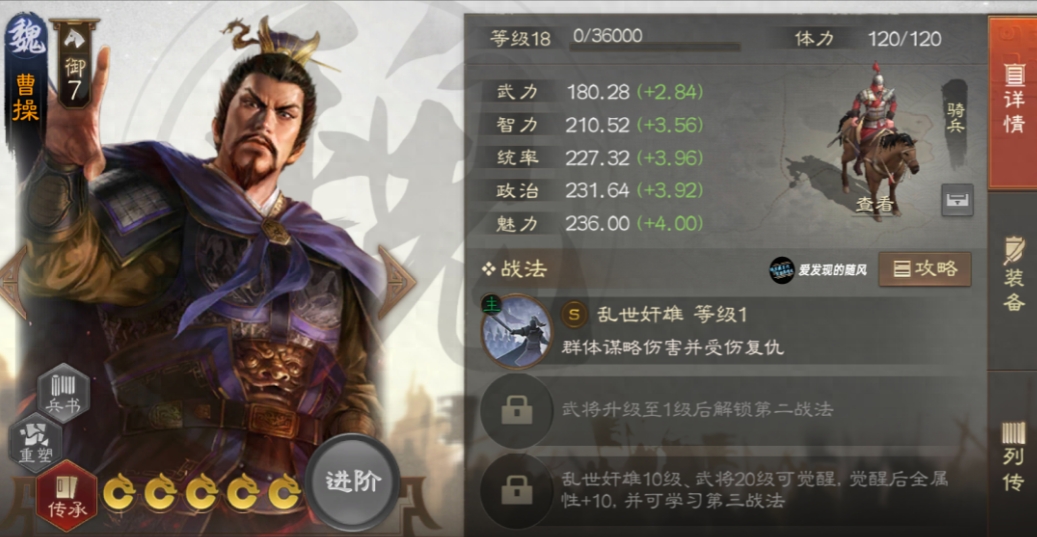1037x537 pixels.
Task: Click the 魏 faction emblem
Action: pyautogui.click(x=26, y=36)
